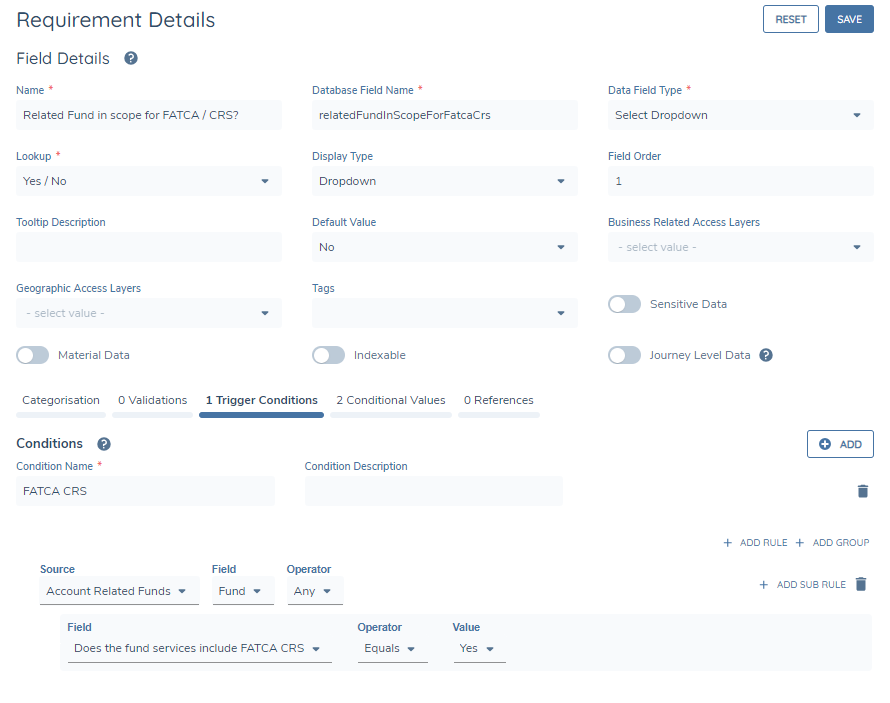Turn on the Material Data switch
Screen dimensions: 890x703
click(x=32, y=355)
